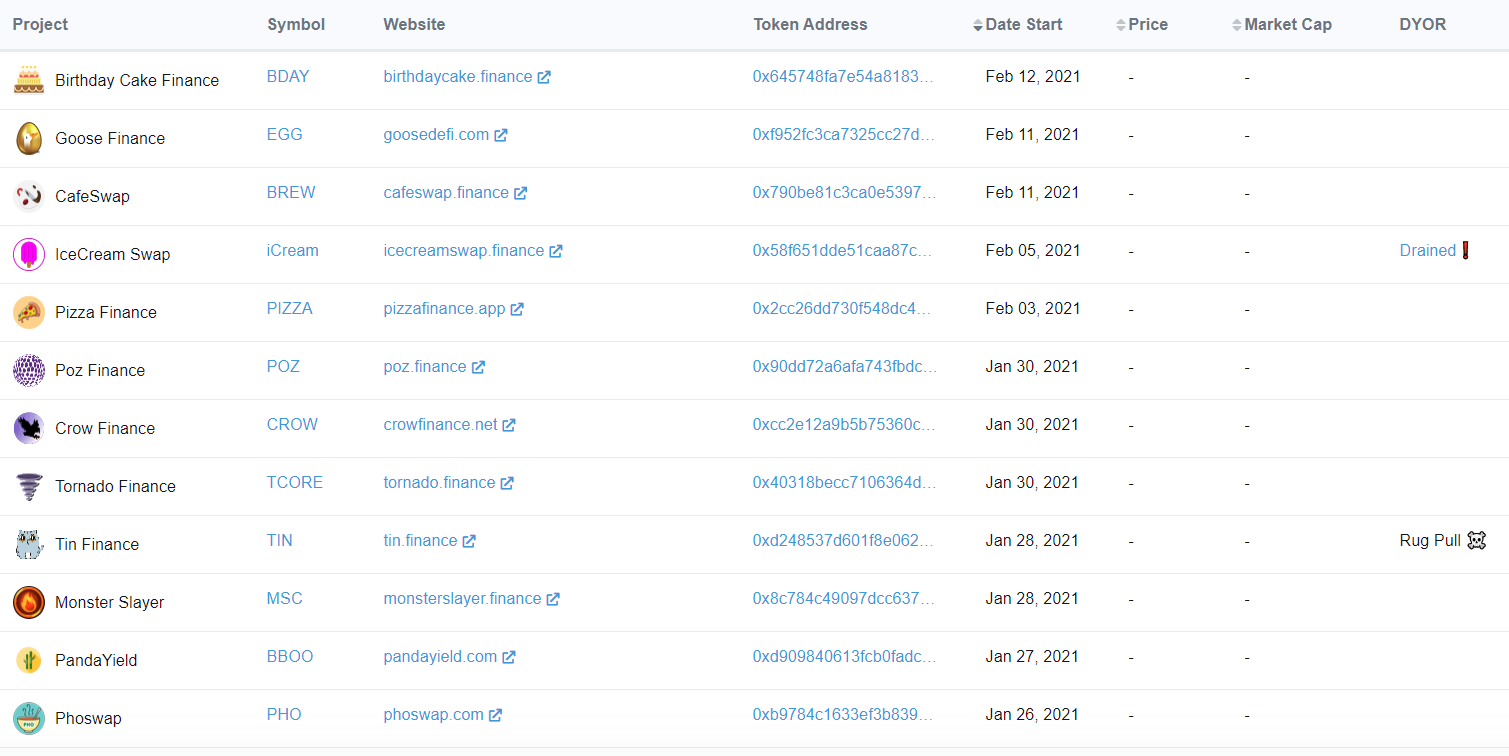The height and width of the screenshot is (756, 1509).
Task: Click the Goose Finance golden egg icon
Action: 29,138
